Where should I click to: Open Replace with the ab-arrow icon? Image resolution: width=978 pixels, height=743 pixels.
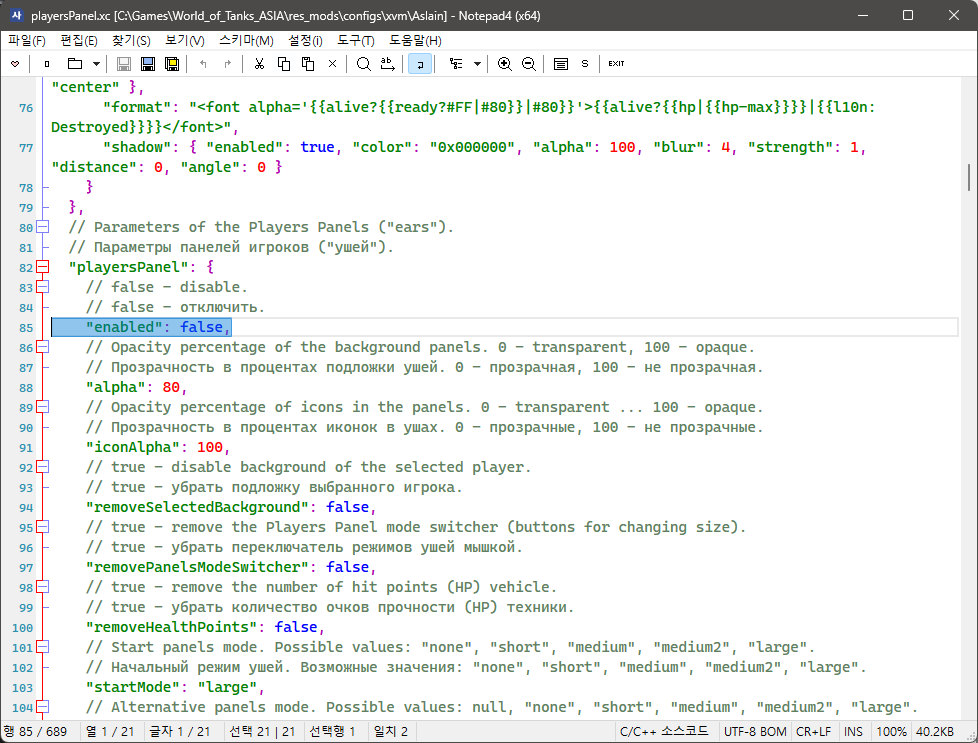pos(388,64)
